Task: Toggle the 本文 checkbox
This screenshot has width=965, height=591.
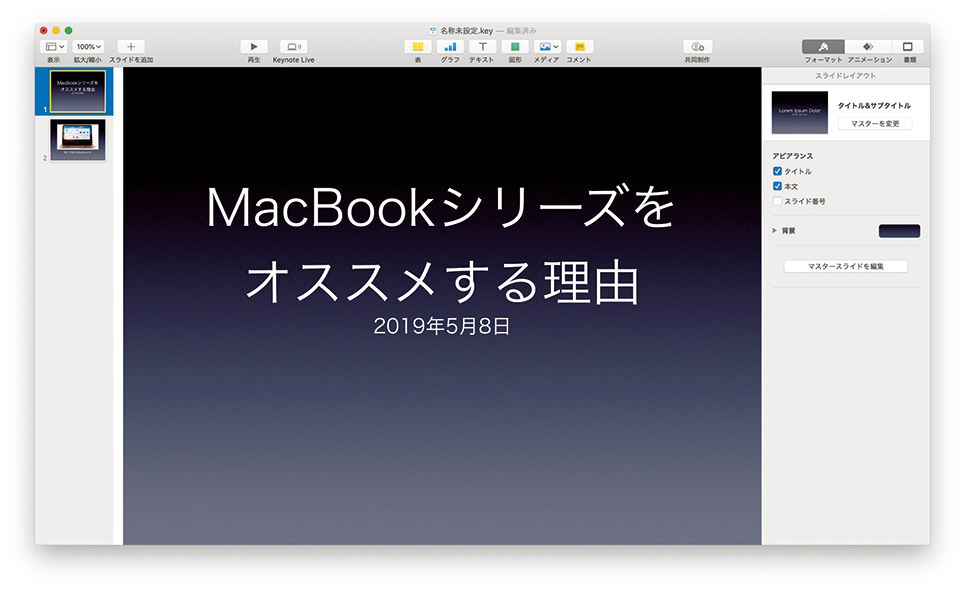Action: pos(777,187)
